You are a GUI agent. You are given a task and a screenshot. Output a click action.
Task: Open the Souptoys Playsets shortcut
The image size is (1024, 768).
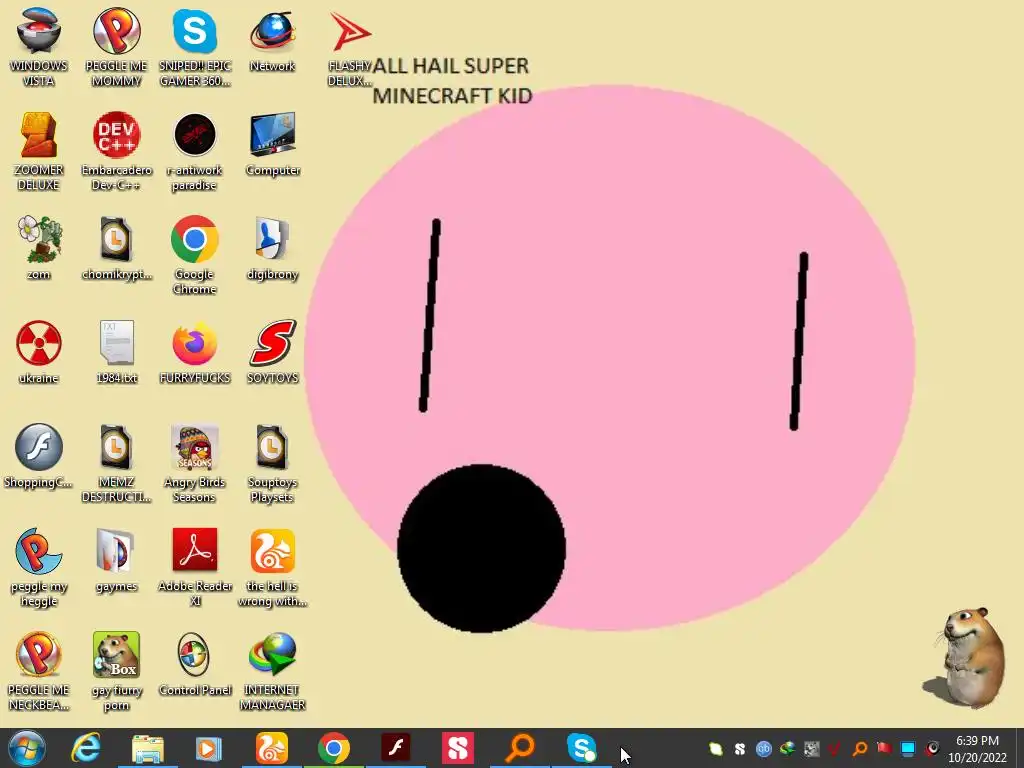tap(272, 463)
